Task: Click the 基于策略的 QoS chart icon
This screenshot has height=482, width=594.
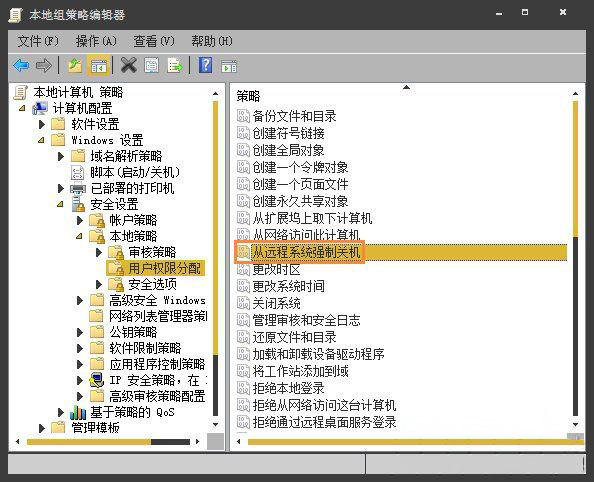Action: click(x=78, y=412)
